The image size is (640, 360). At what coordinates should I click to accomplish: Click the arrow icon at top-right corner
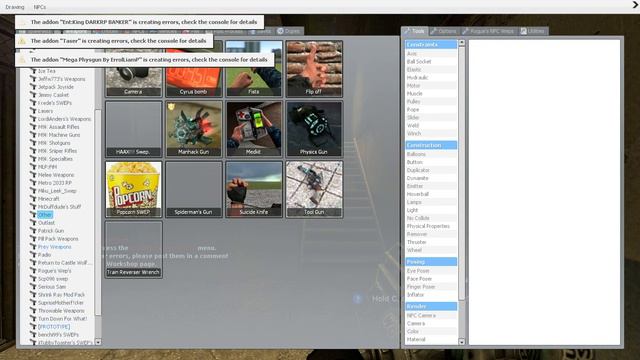pyautogui.click(x=635, y=4)
